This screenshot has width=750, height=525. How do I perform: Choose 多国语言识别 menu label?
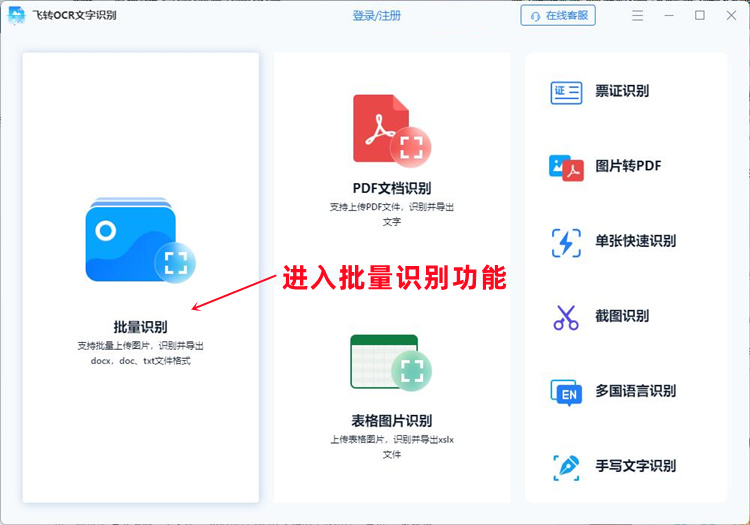coord(635,391)
